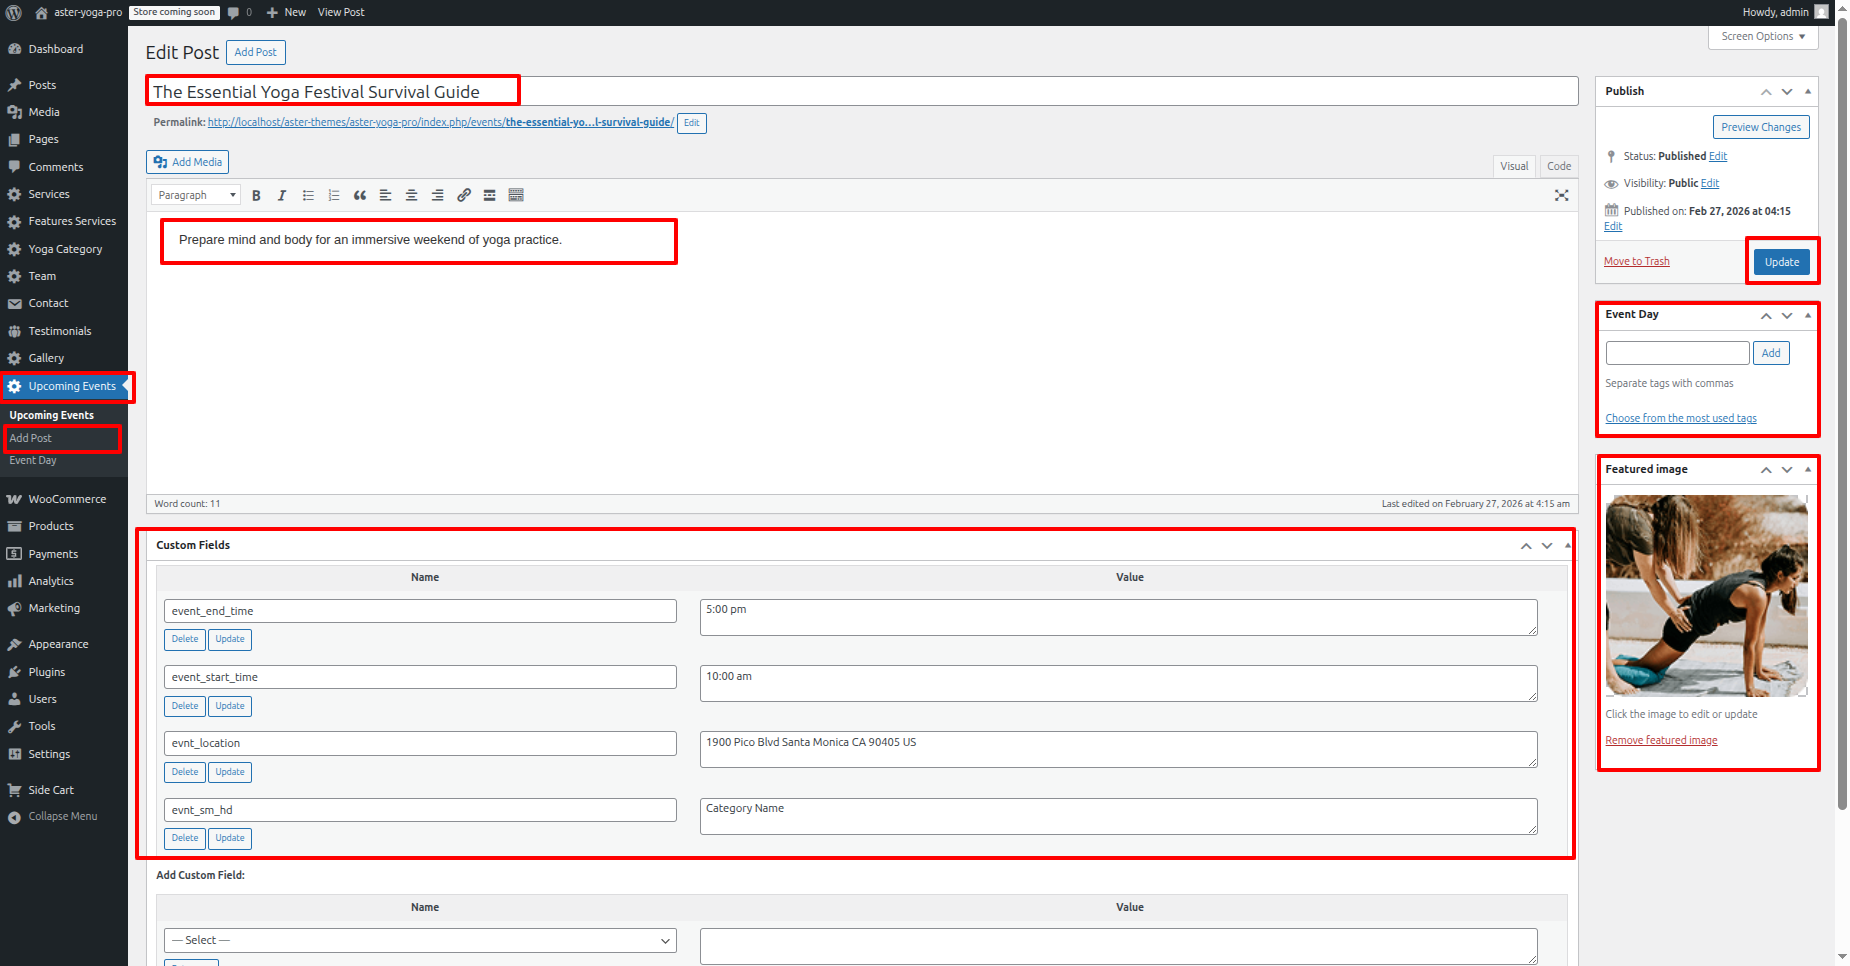The width and height of the screenshot is (1850, 966).
Task: Show the toolbar toggle (kitchen sink)
Action: point(516,196)
